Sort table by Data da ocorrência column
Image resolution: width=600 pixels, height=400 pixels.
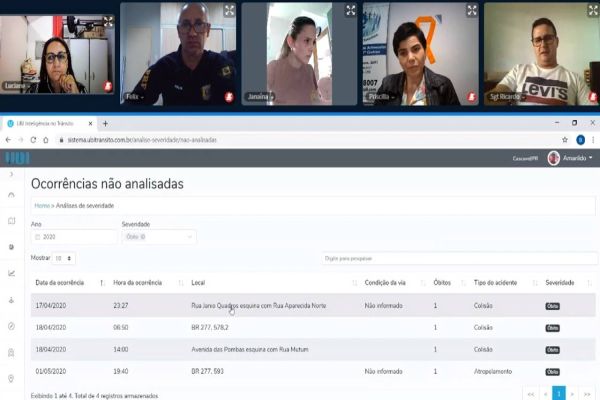(68, 283)
